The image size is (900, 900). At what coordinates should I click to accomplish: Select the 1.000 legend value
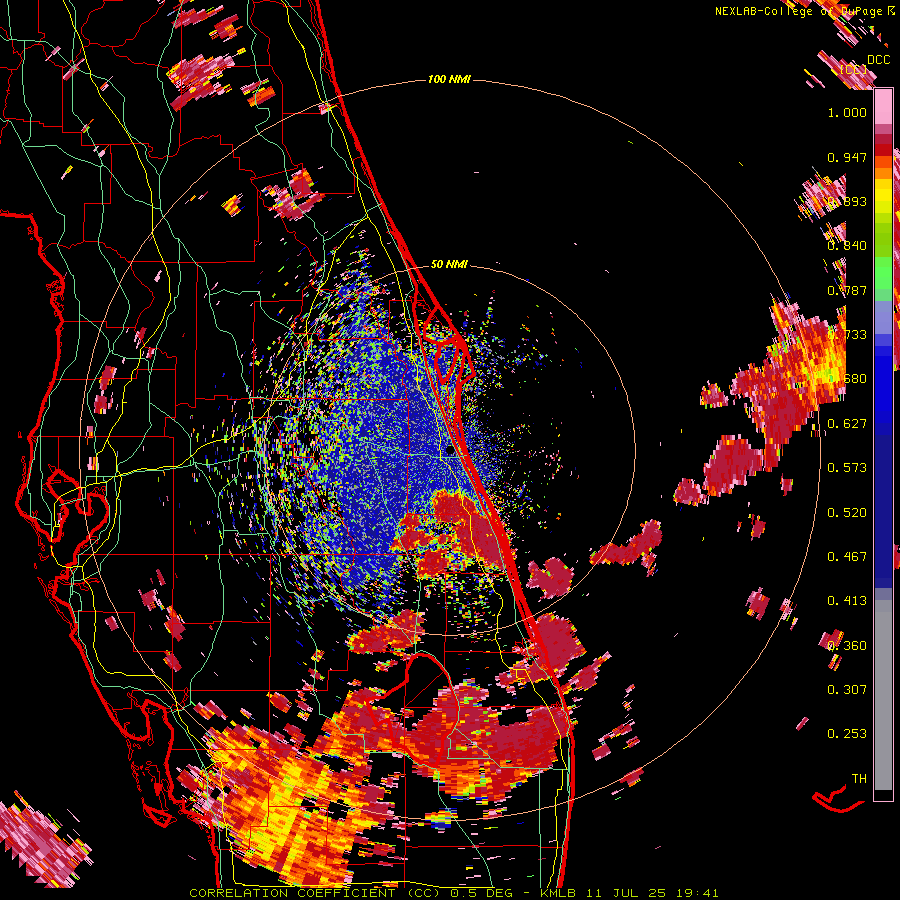click(x=847, y=112)
